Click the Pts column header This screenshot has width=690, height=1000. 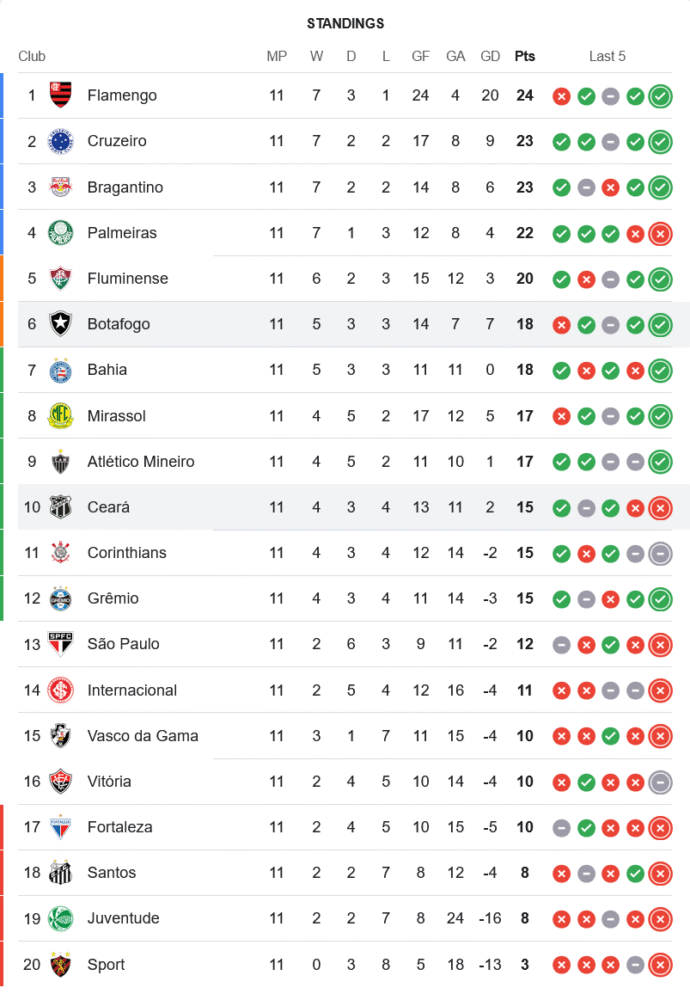click(x=525, y=56)
